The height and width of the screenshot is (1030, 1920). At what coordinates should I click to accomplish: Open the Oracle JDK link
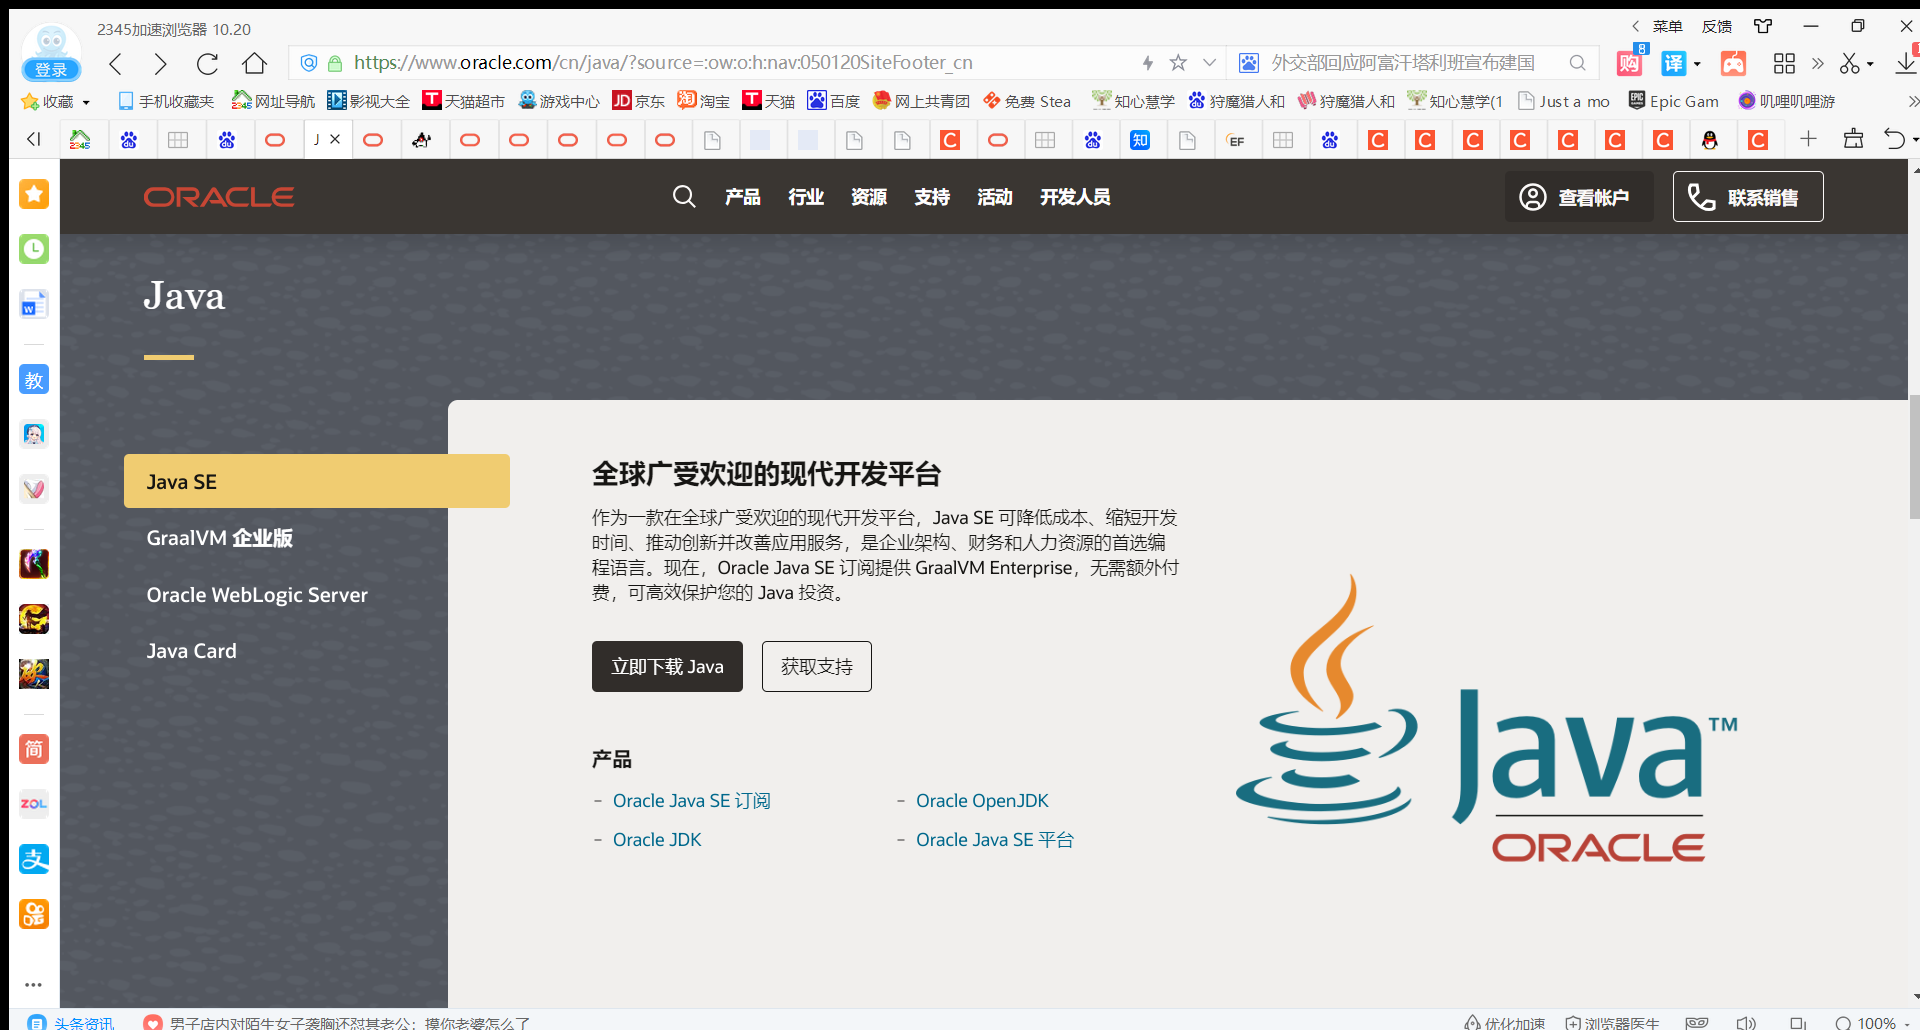[657, 840]
